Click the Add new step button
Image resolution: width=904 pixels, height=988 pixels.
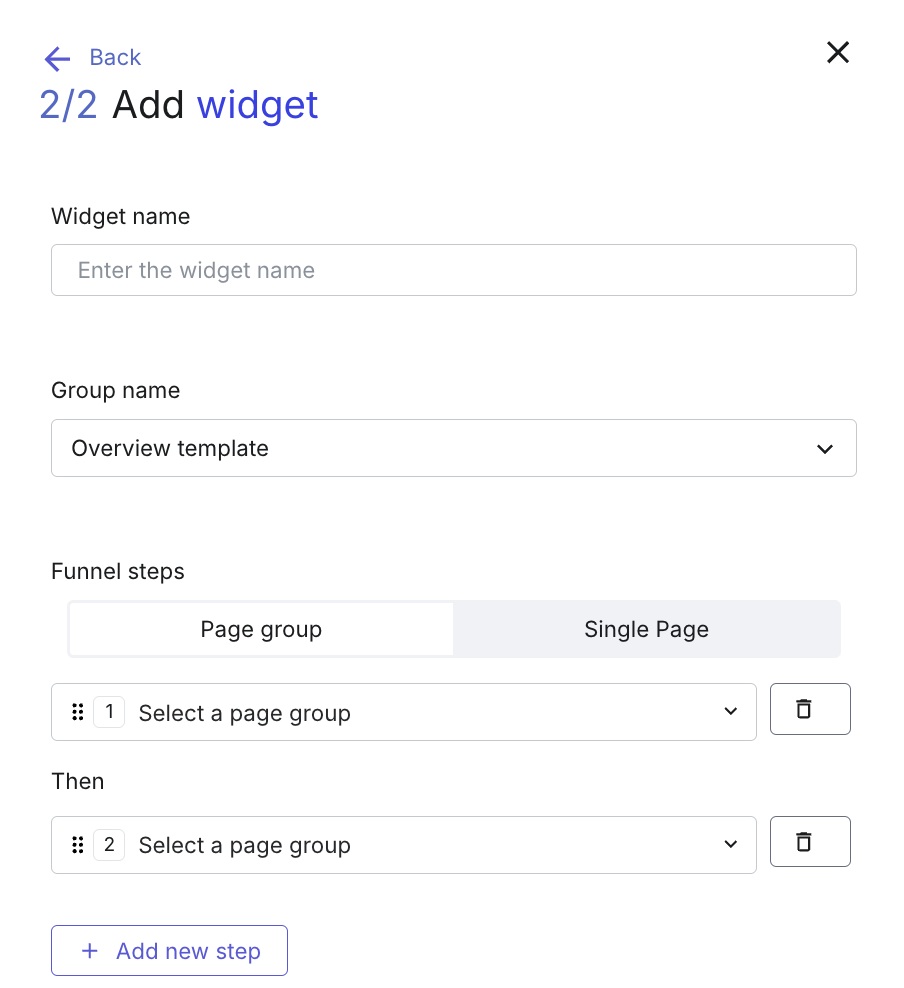point(169,950)
